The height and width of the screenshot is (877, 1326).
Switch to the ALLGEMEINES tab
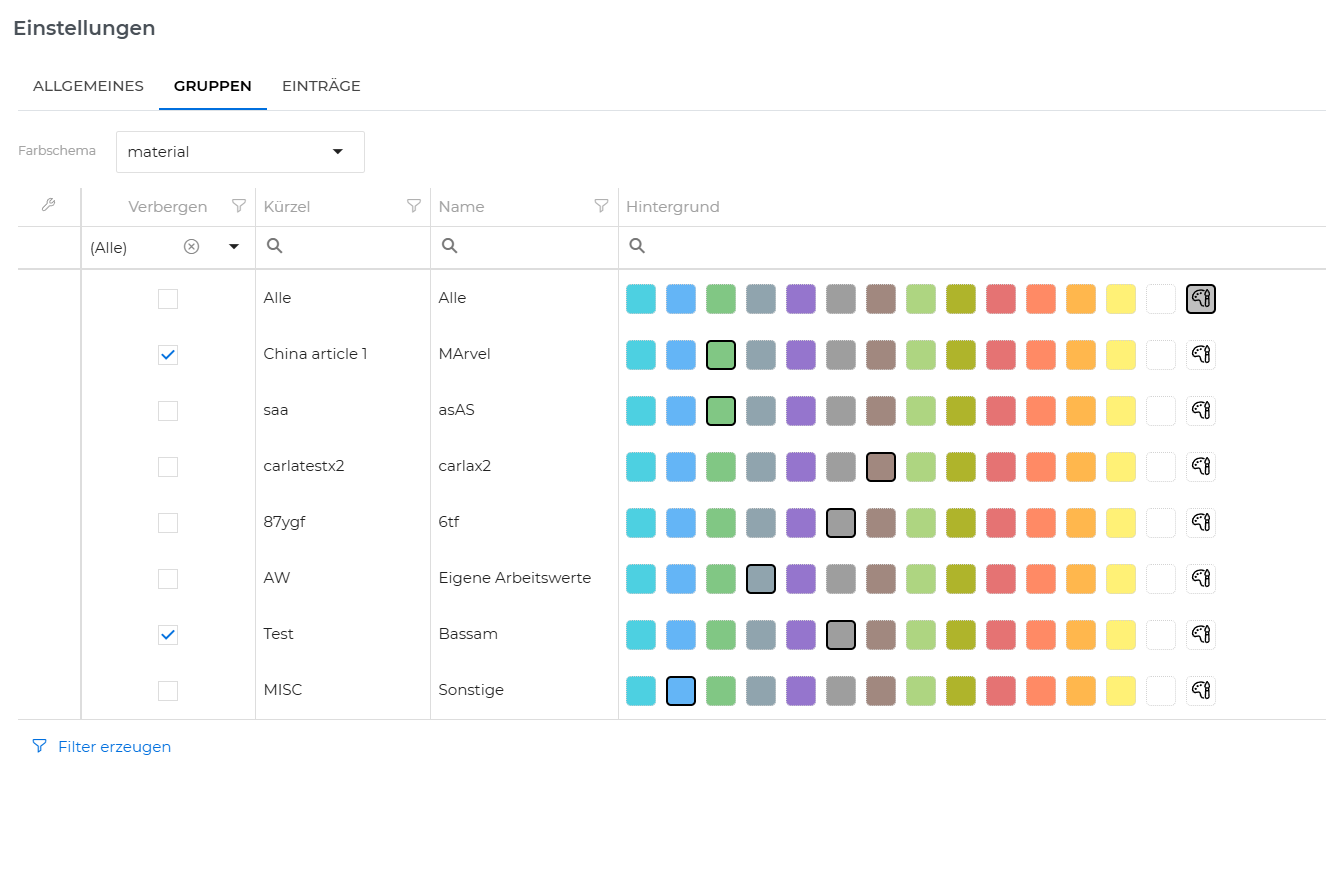coord(88,86)
